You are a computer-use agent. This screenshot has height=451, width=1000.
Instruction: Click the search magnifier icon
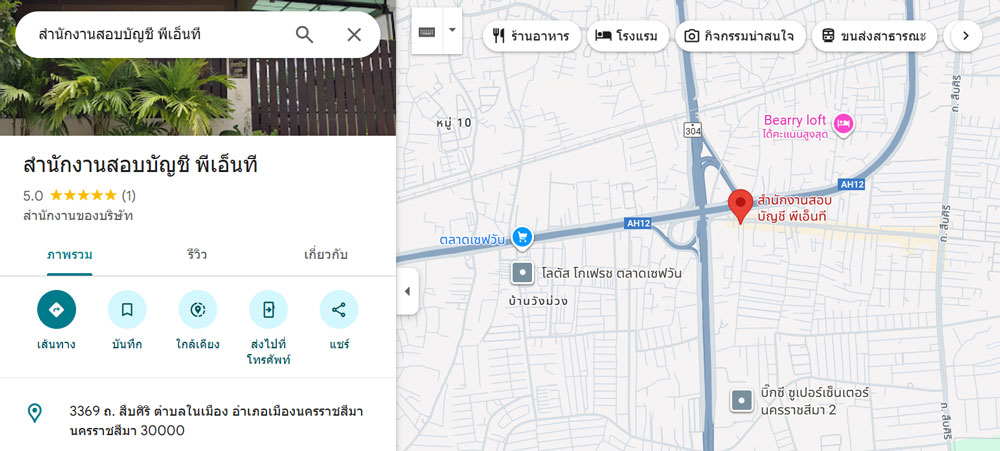[305, 35]
